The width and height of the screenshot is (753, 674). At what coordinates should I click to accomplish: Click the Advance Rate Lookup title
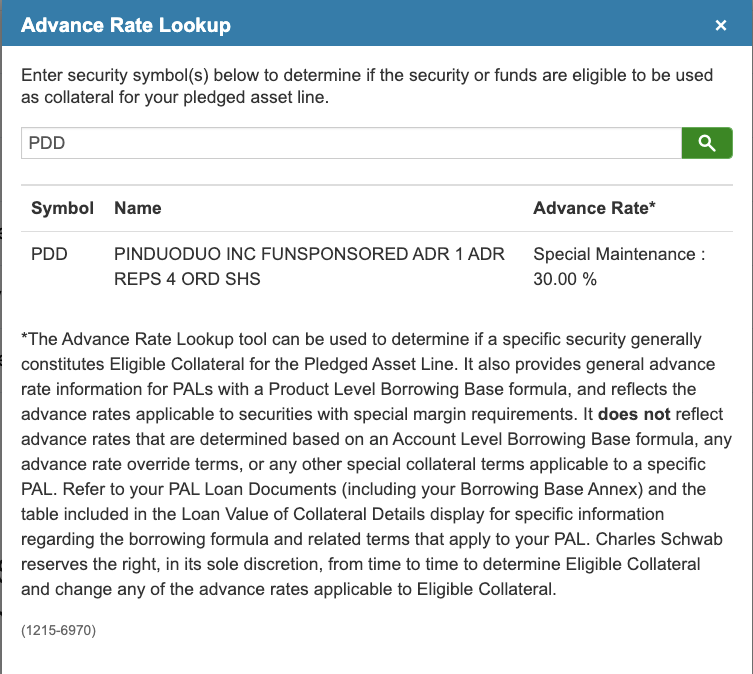tap(126, 25)
